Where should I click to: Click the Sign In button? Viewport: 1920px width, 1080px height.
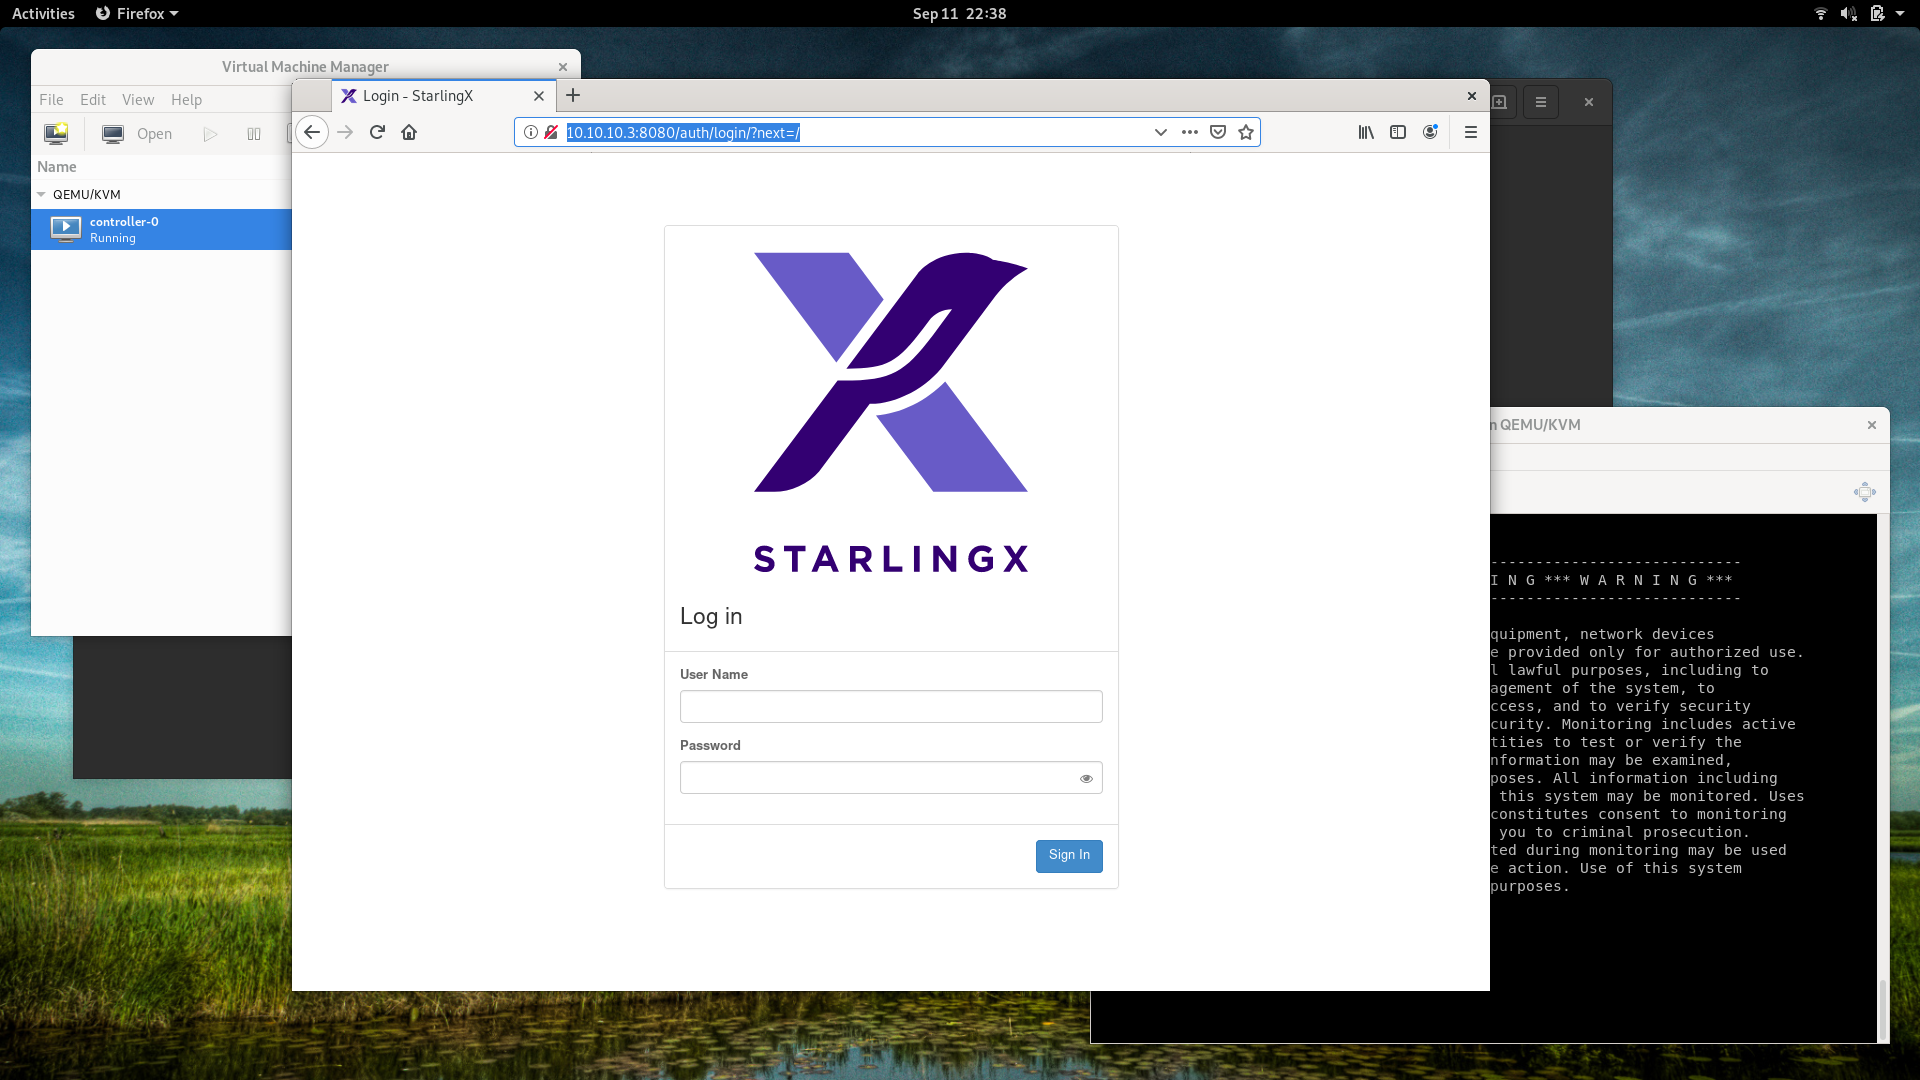tap(1069, 856)
